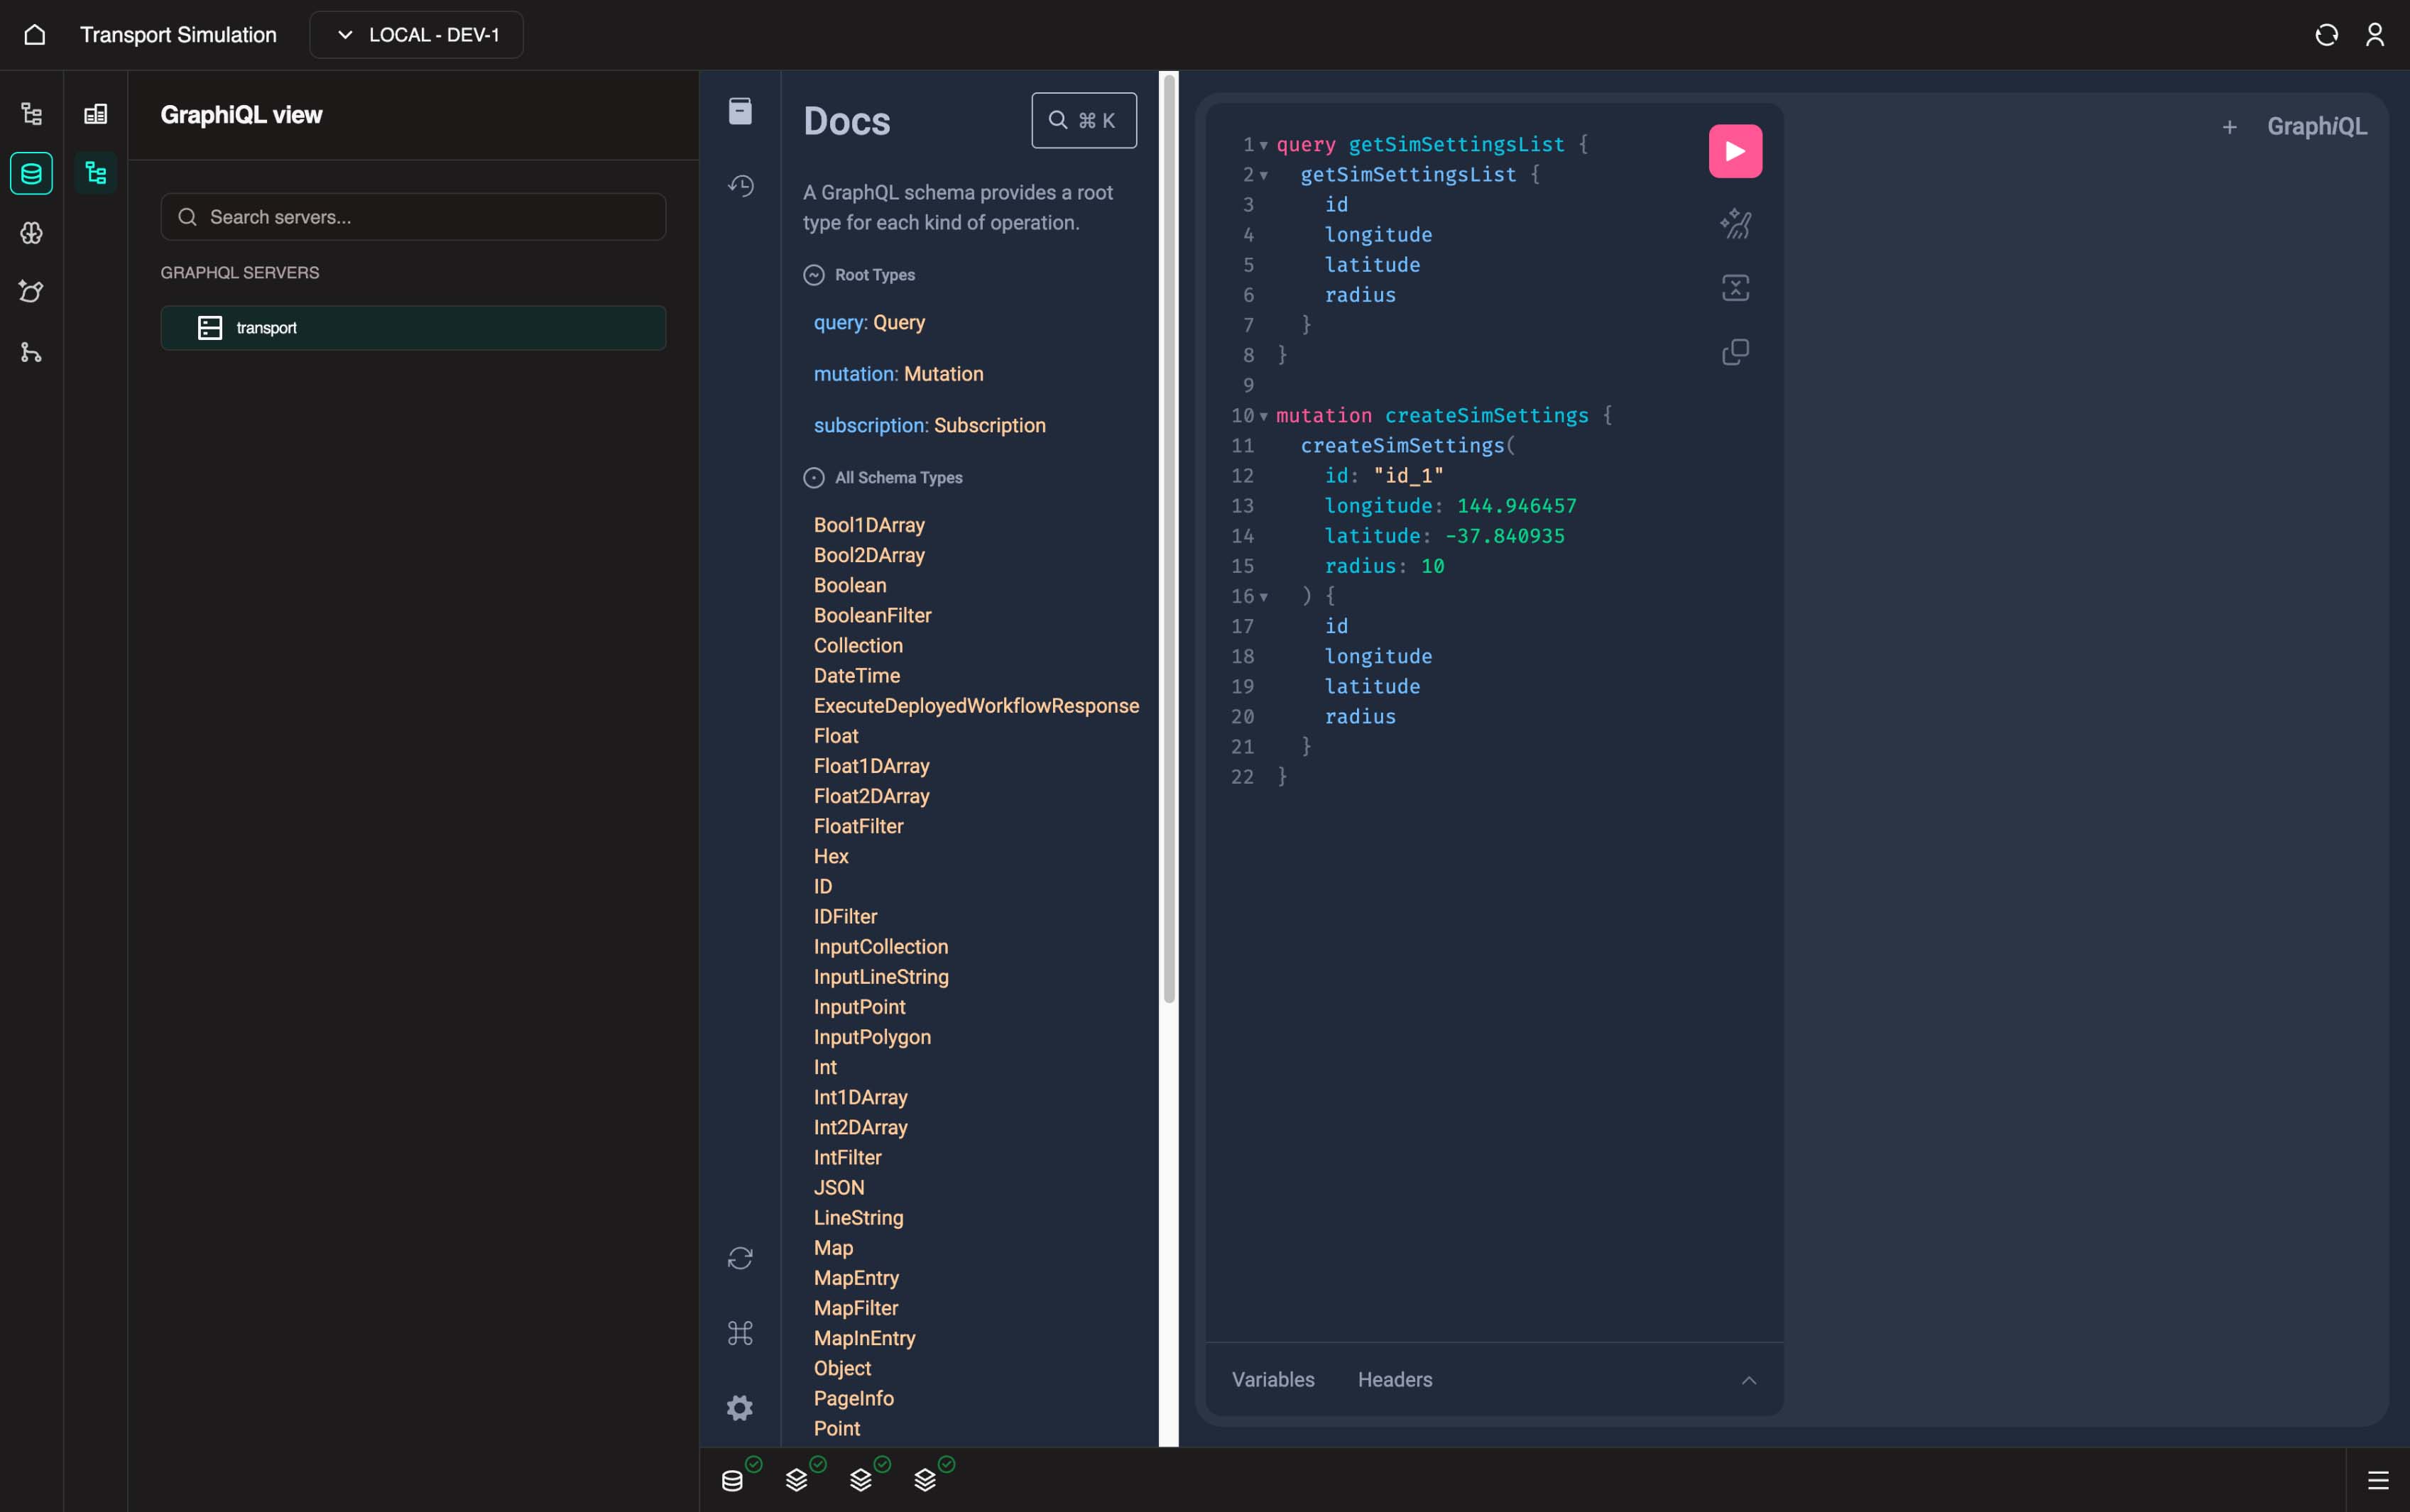Open the Bool1DArray schema type
Image resolution: width=2410 pixels, height=1512 pixels.
(869, 526)
